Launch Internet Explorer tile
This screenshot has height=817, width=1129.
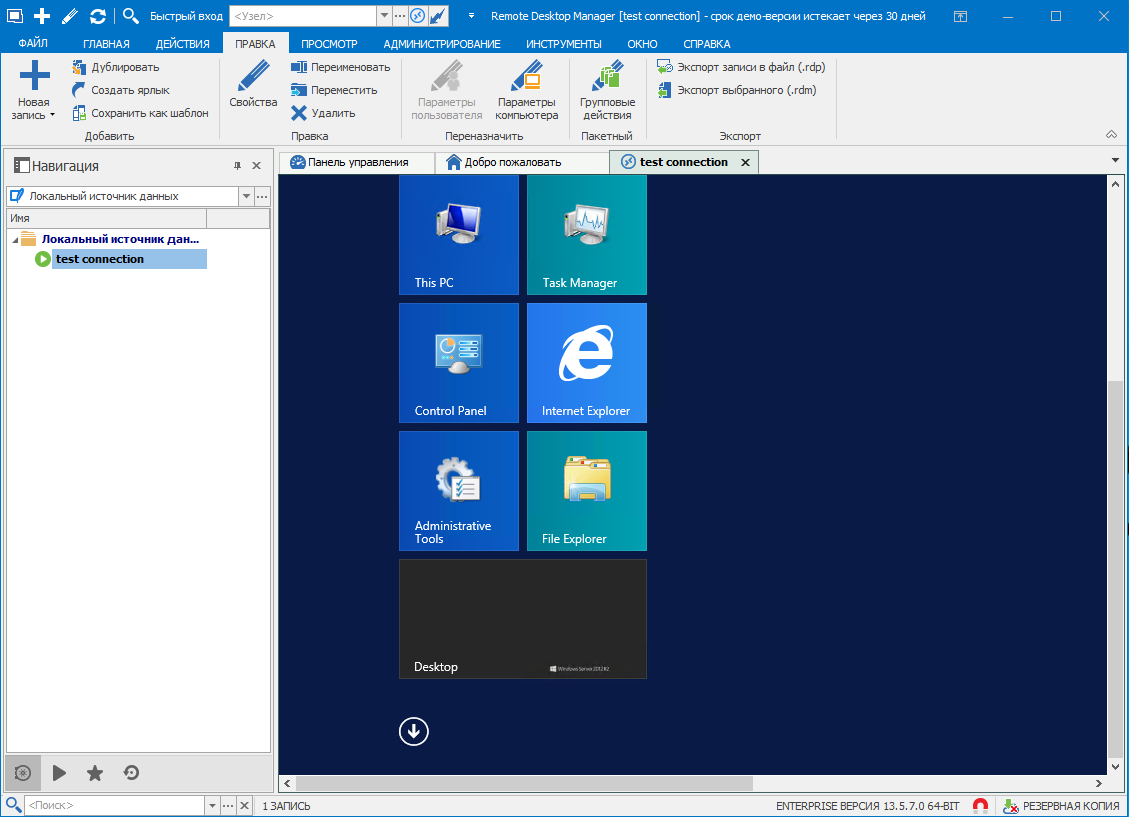(x=587, y=363)
